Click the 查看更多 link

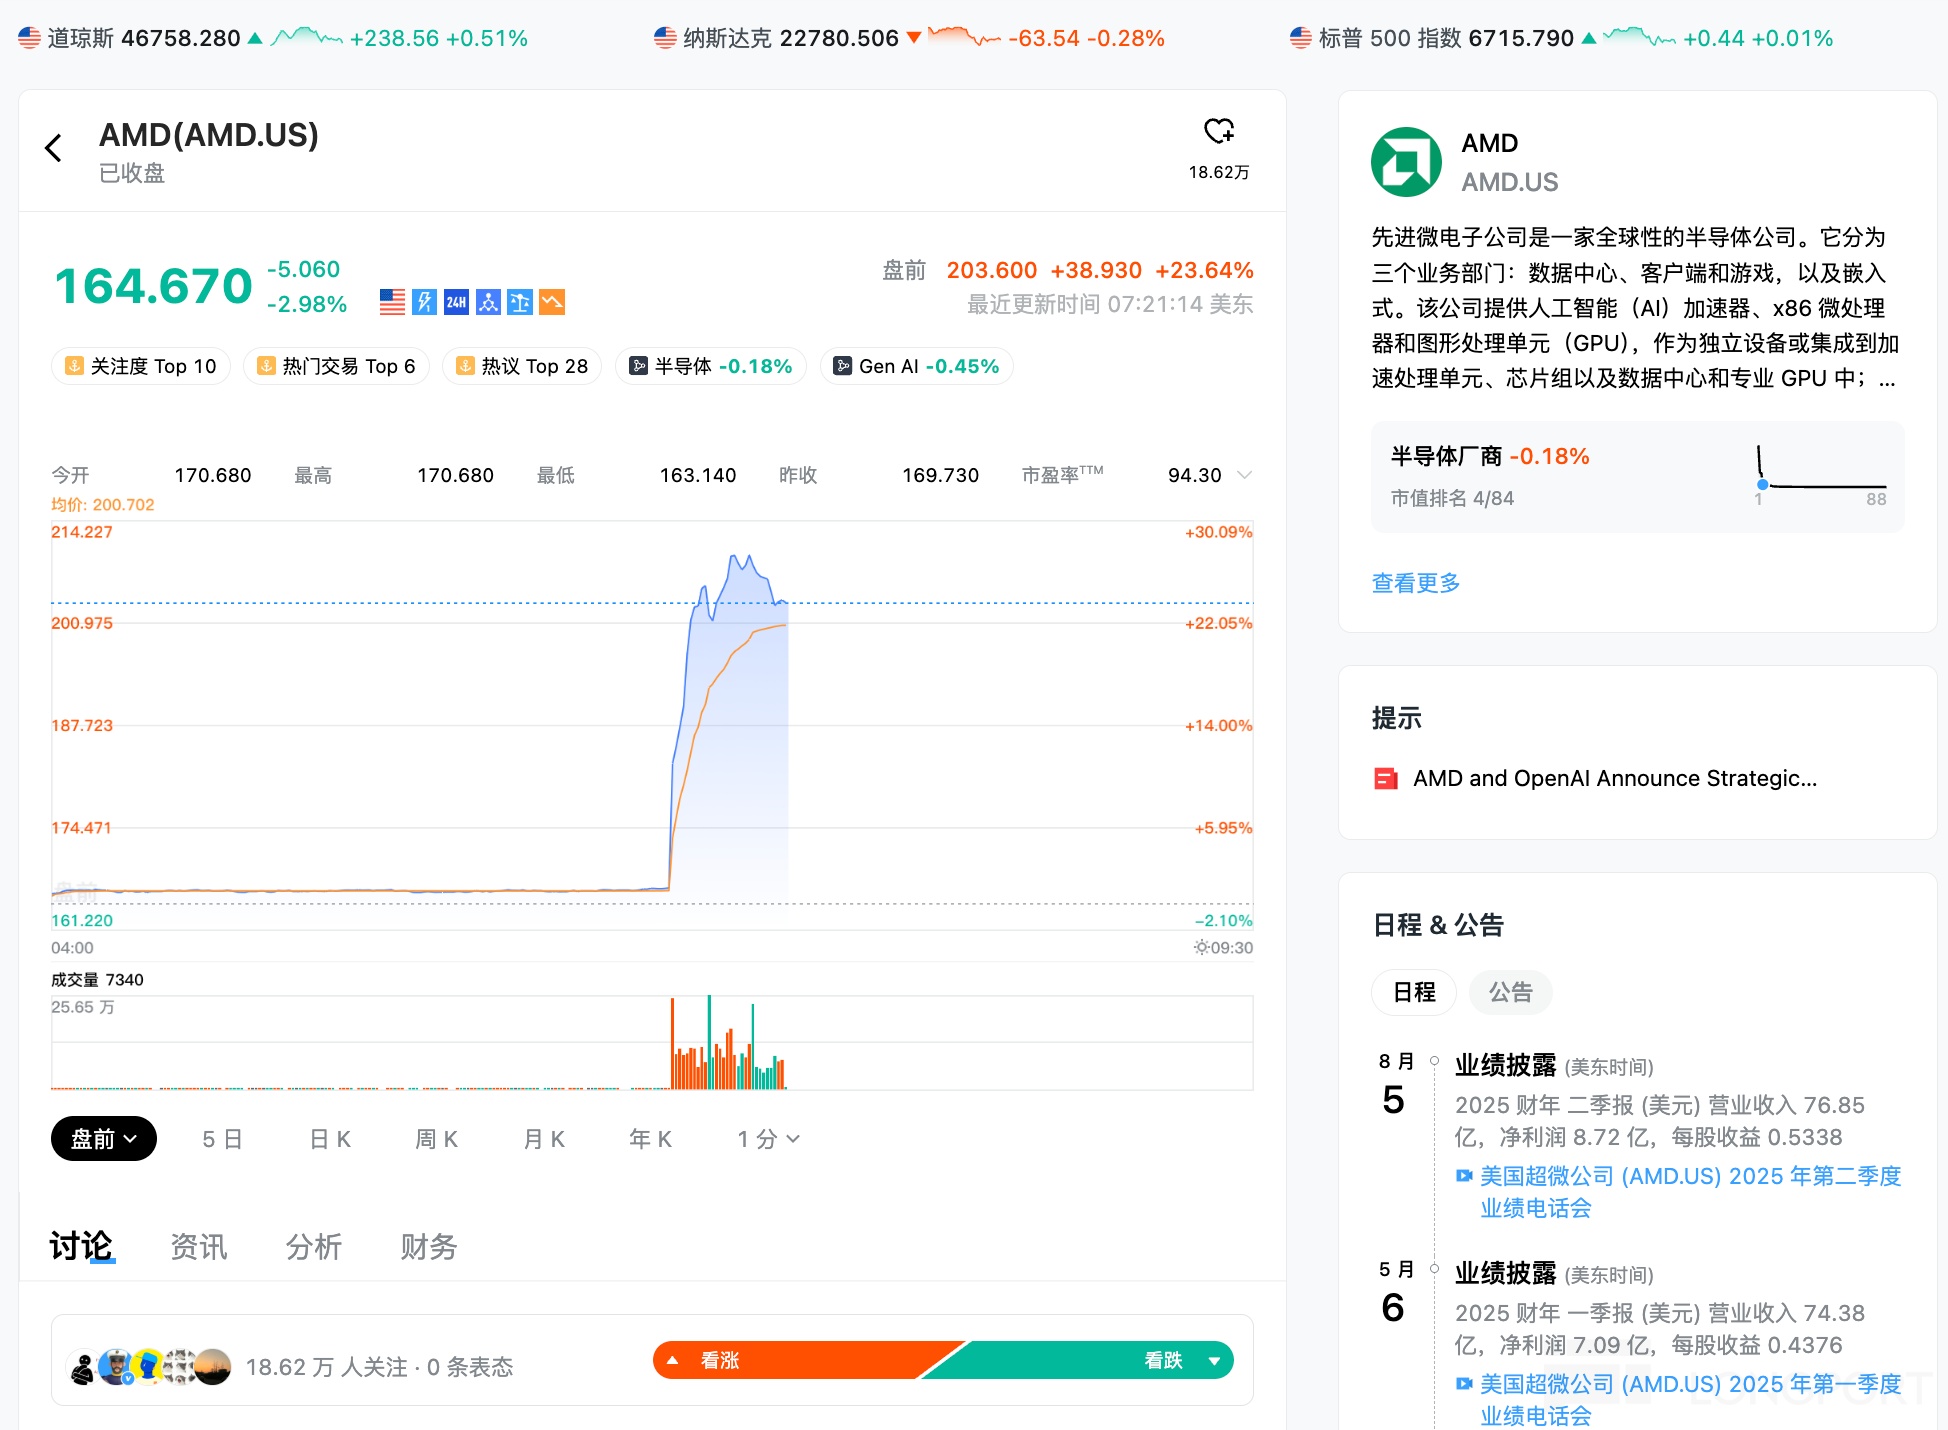click(1415, 583)
